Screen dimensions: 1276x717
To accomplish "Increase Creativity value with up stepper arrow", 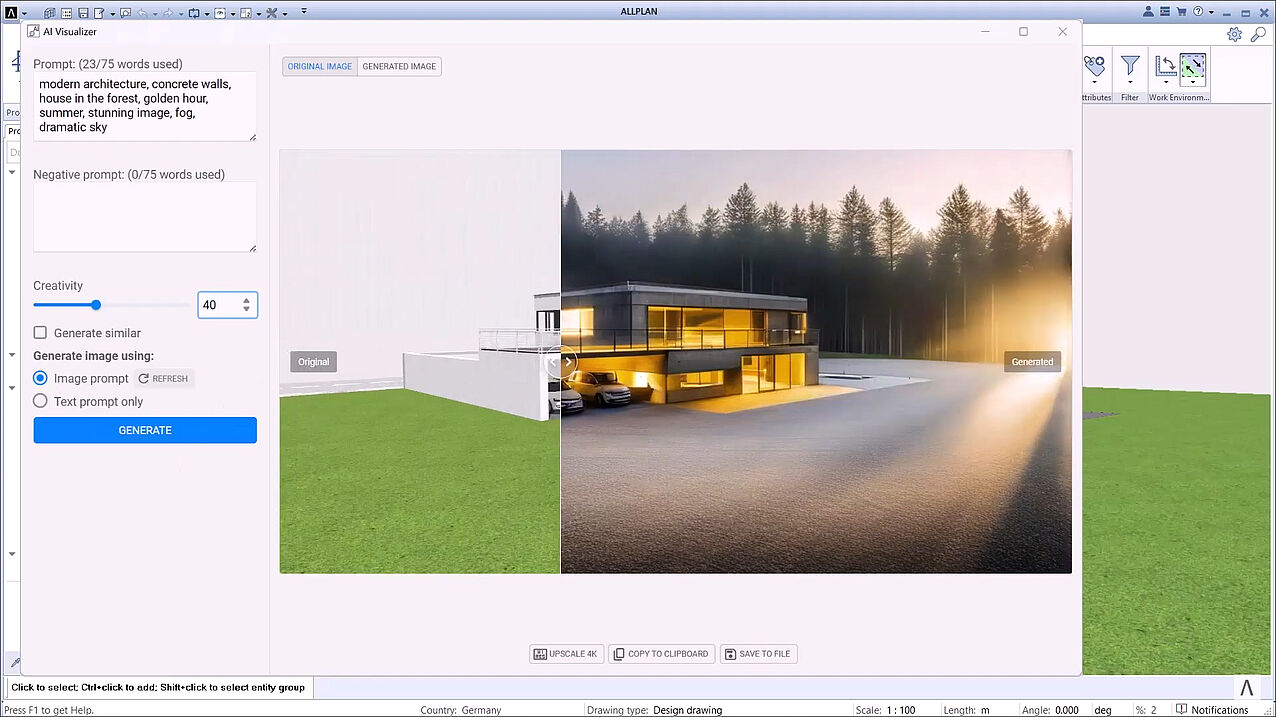I will 247,300.
